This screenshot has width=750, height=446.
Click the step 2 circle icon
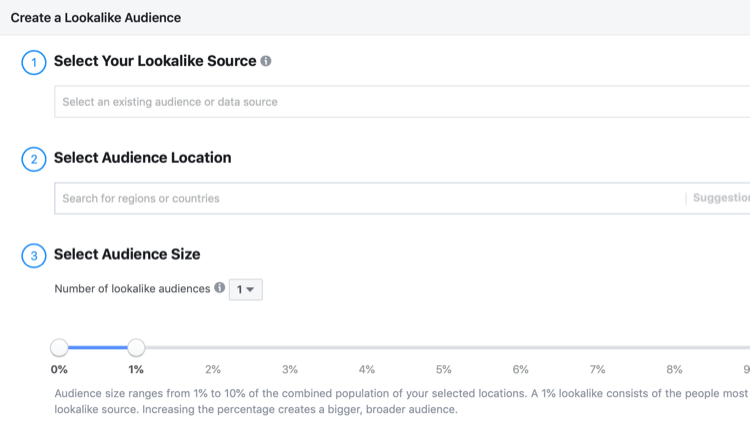click(x=34, y=159)
